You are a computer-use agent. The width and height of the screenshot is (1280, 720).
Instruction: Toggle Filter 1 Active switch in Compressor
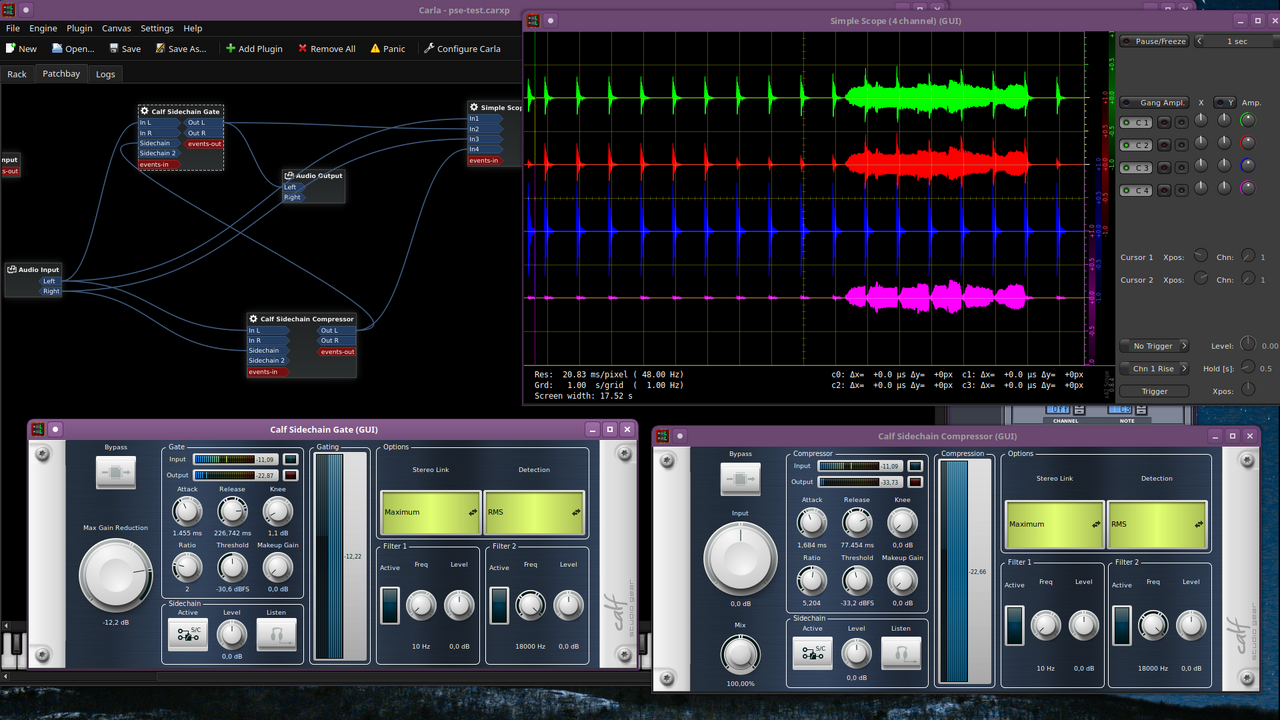[1015, 625]
